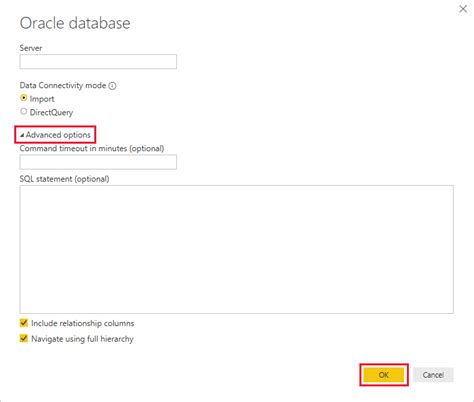Collapse the Advanced options section
Screen dimensions: 474x402
click(x=55, y=135)
